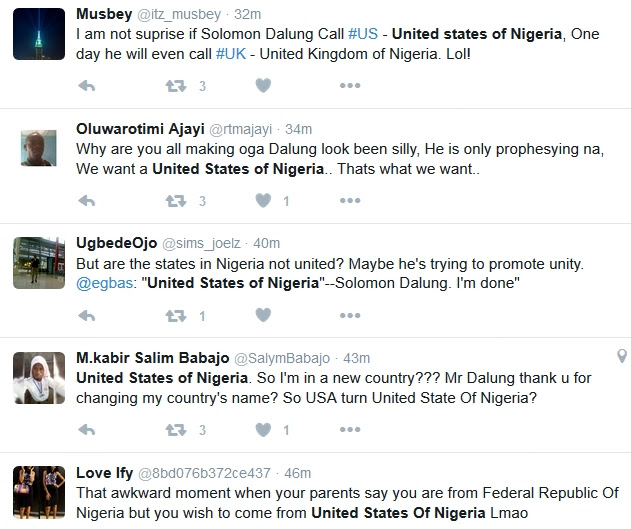Click the location pin on Babajo's tweet

coord(622,356)
